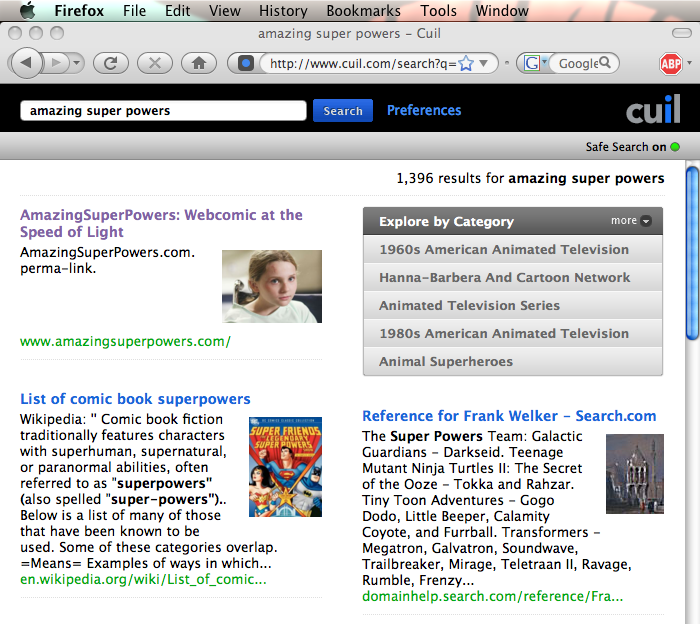This screenshot has height=624, width=700.
Task: Stop loading with the X button
Action: coord(154,63)
